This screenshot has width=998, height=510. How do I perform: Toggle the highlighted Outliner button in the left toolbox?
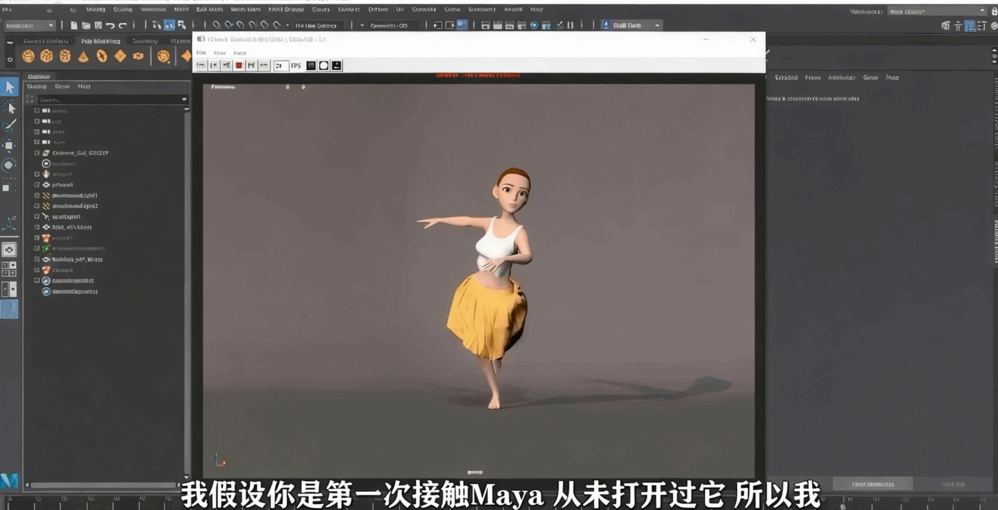coord(9,309)
